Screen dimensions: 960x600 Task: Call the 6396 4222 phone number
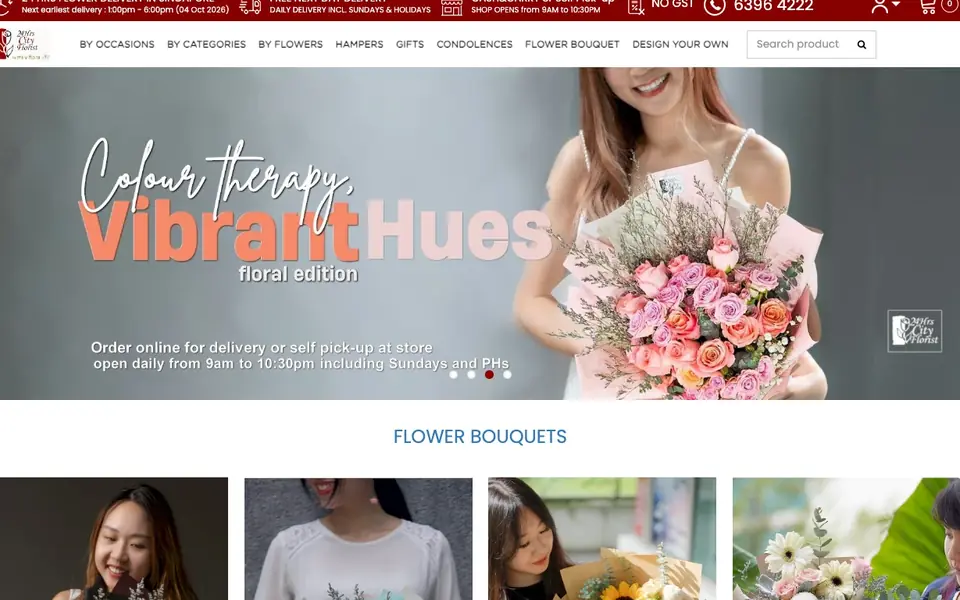point(773,6)
